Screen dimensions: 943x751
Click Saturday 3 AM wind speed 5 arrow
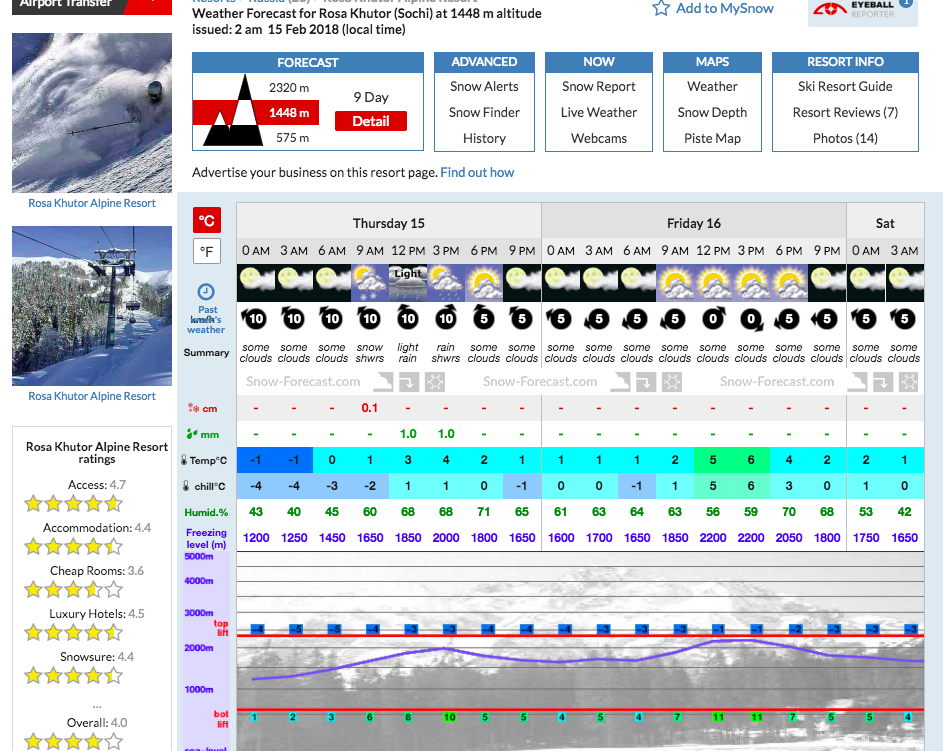coord(903,319)
